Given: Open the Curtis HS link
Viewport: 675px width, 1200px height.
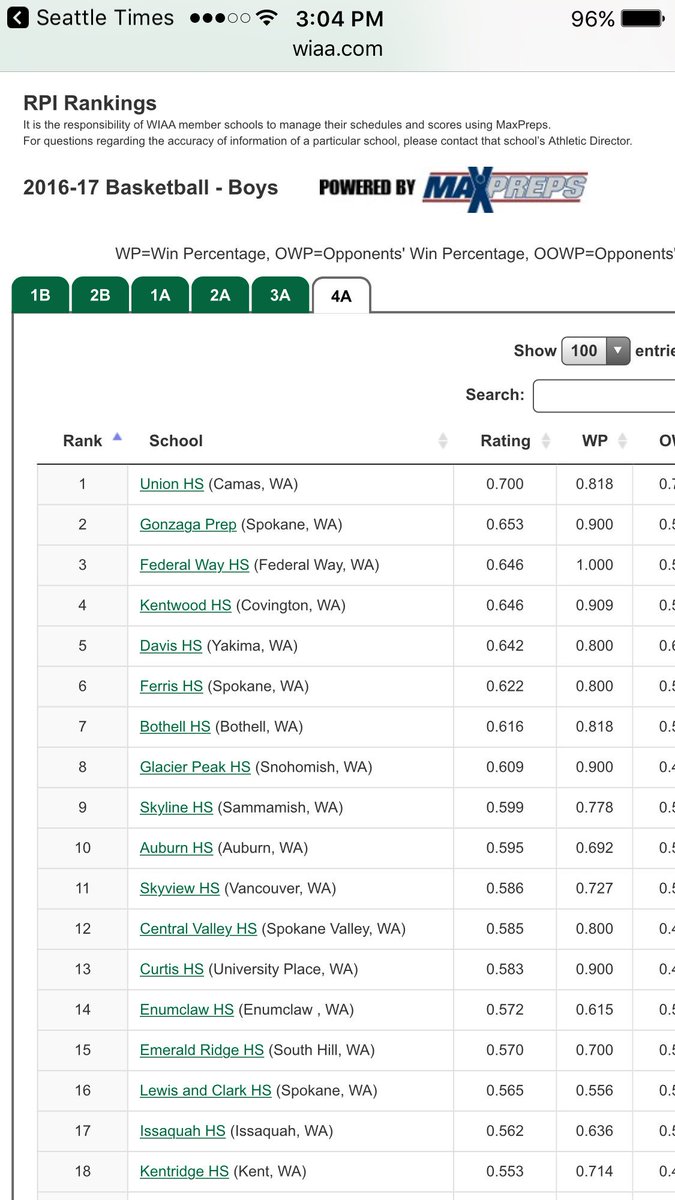Looking at the screenshot, I should click(172, 969).
